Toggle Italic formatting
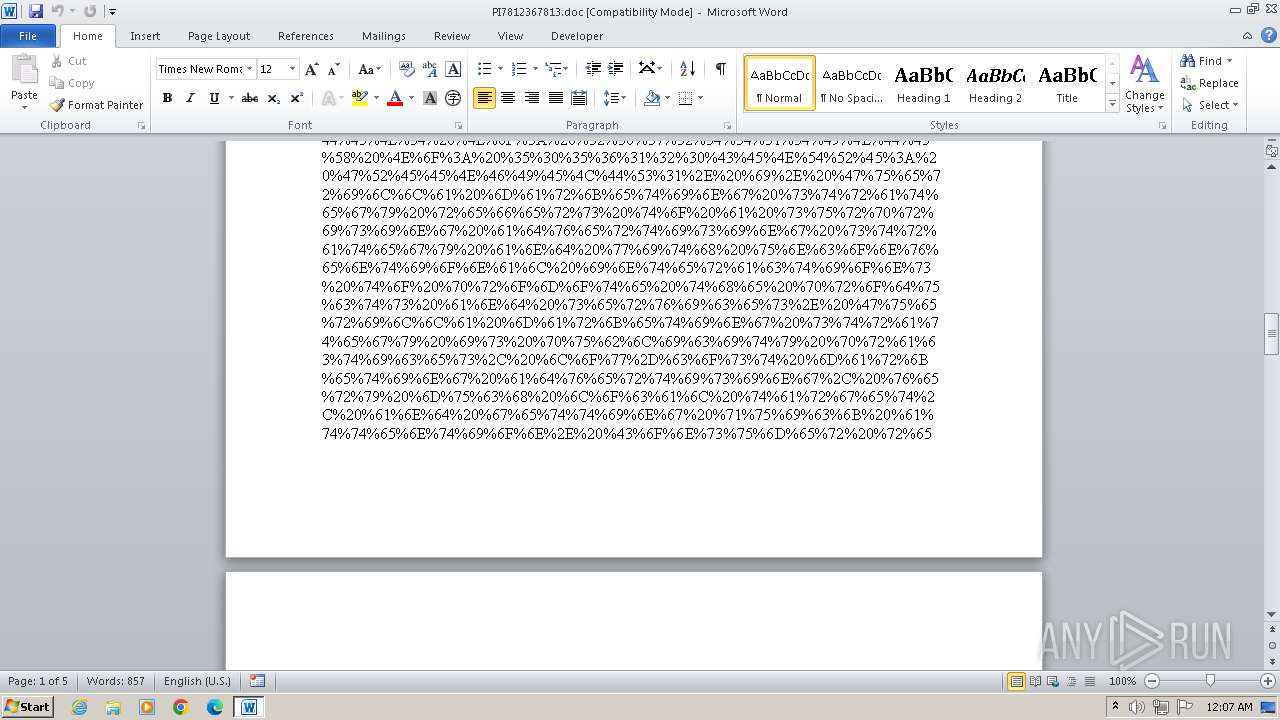This screenshot has width=1280, height=720. coord(190,98)
